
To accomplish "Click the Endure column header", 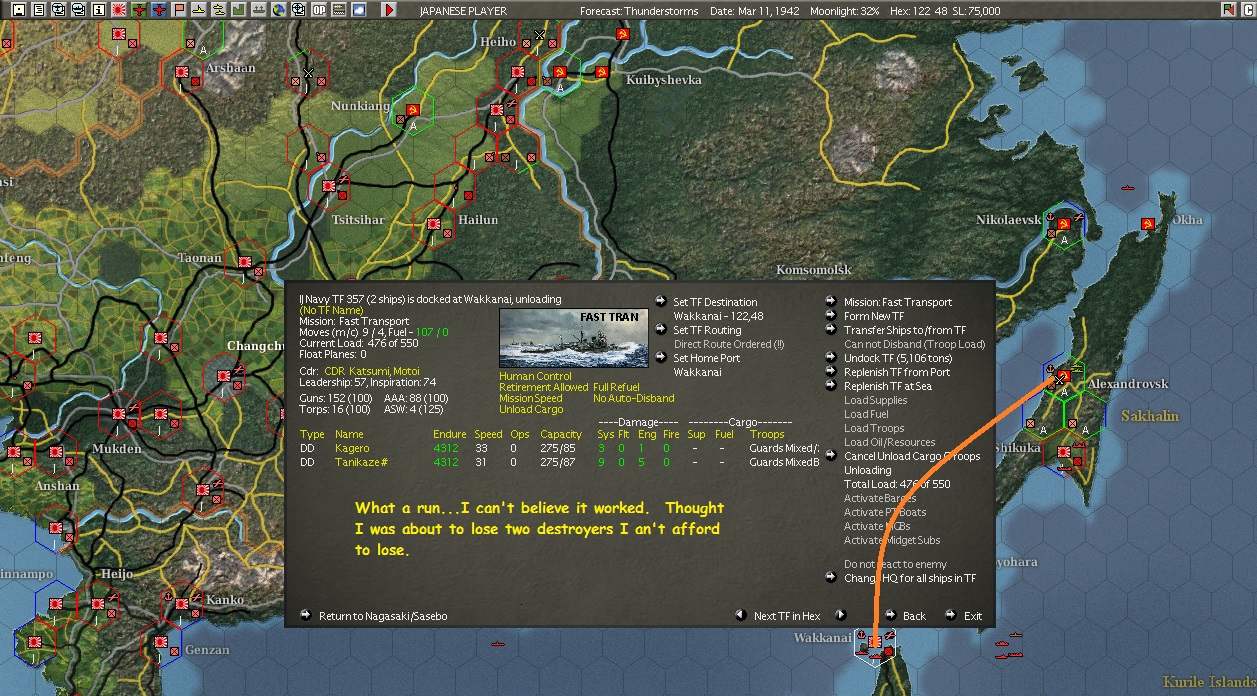I will click(450, 435).
